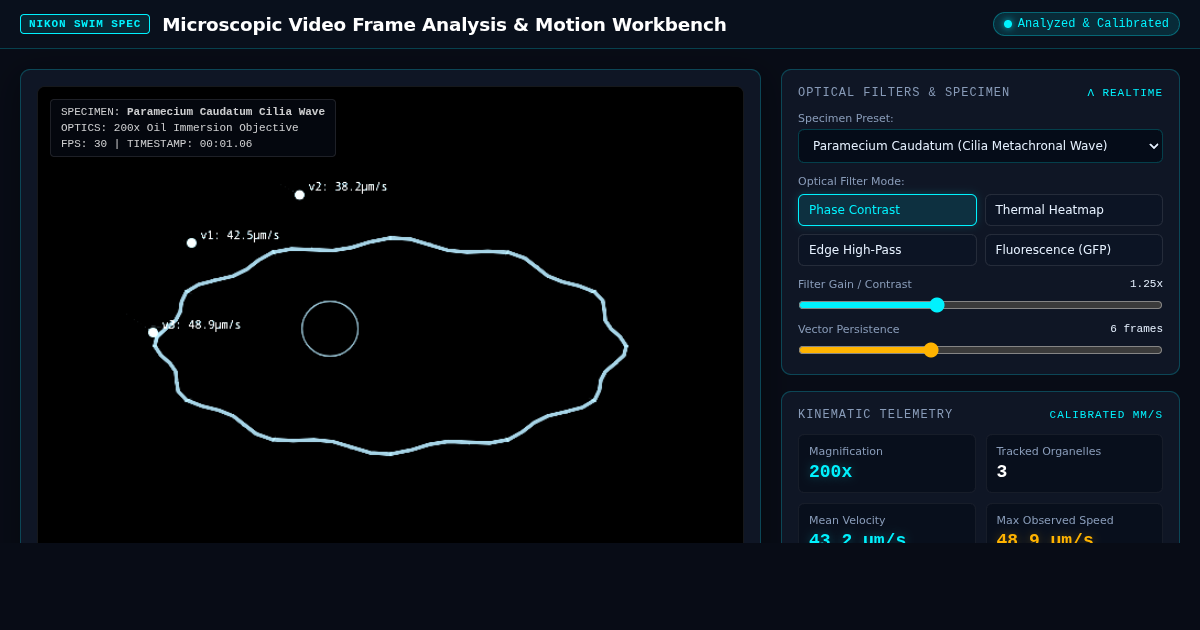Click the Magnification 200x value
Image resolution: width=1200 pixels, height=630 pixels.
click(x=831, y=472)
